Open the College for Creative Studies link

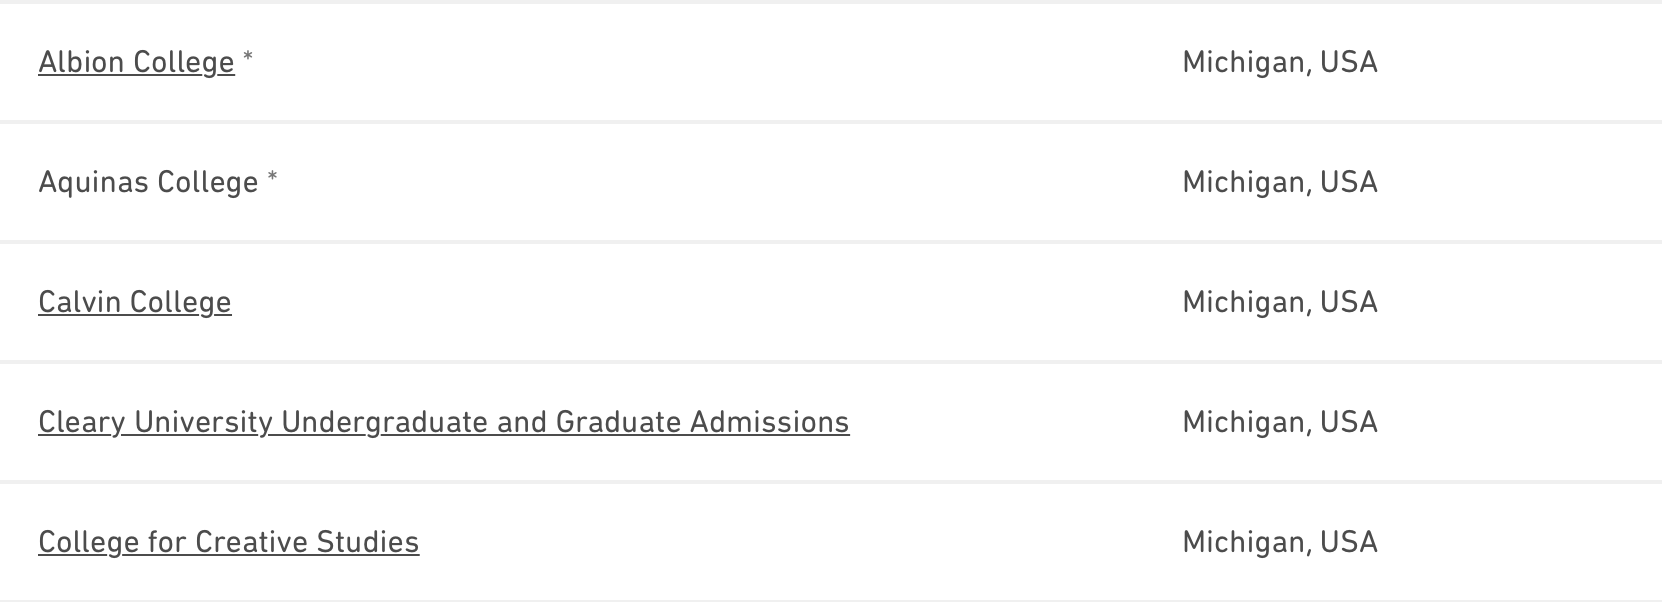[228, 542]
